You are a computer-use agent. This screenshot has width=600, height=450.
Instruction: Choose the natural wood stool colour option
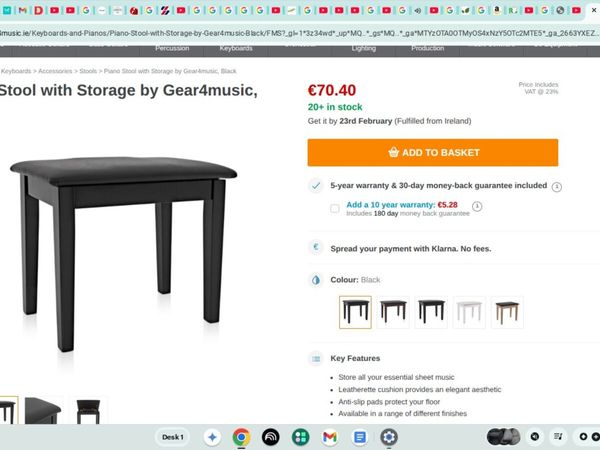coord(507,312)
